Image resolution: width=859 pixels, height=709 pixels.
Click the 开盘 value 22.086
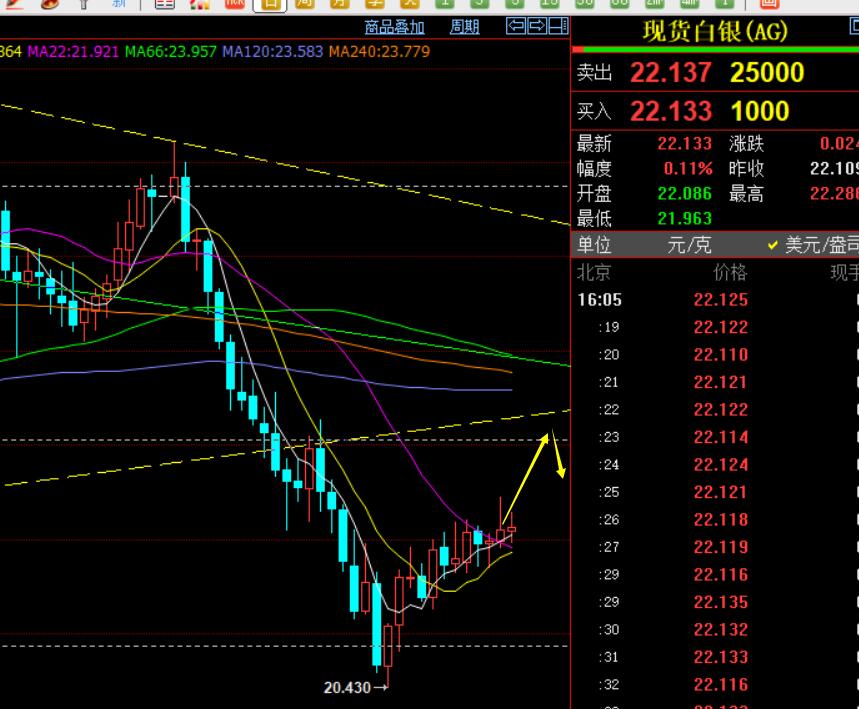point(684,193)
